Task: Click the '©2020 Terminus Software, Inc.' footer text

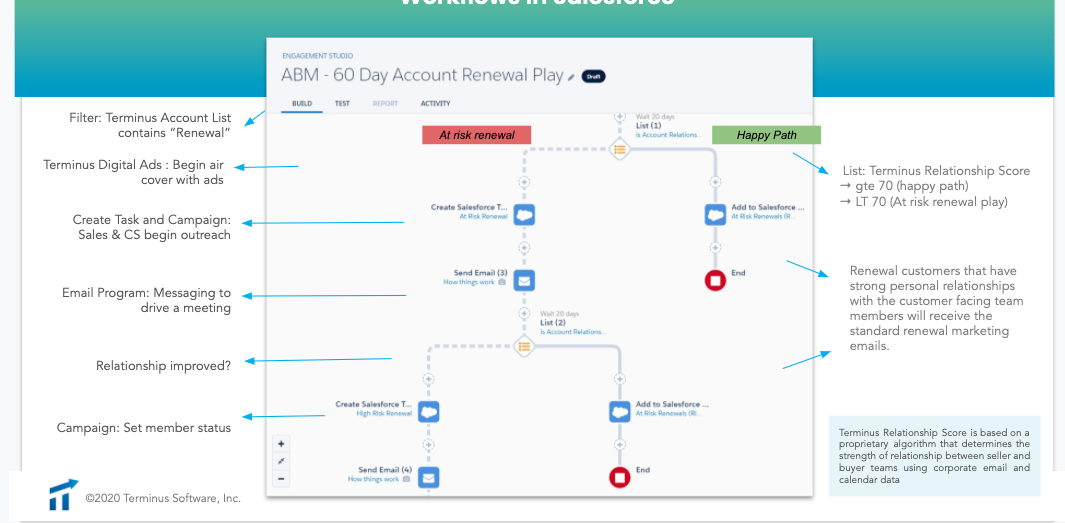Action: click(162, 498)
